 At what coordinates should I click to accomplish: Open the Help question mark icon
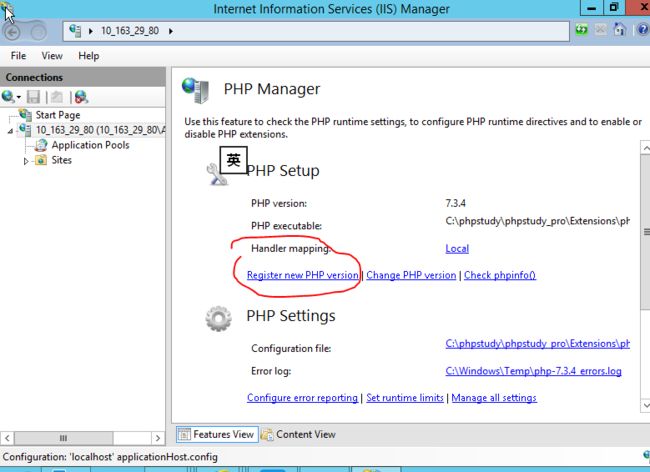[643, 29]
